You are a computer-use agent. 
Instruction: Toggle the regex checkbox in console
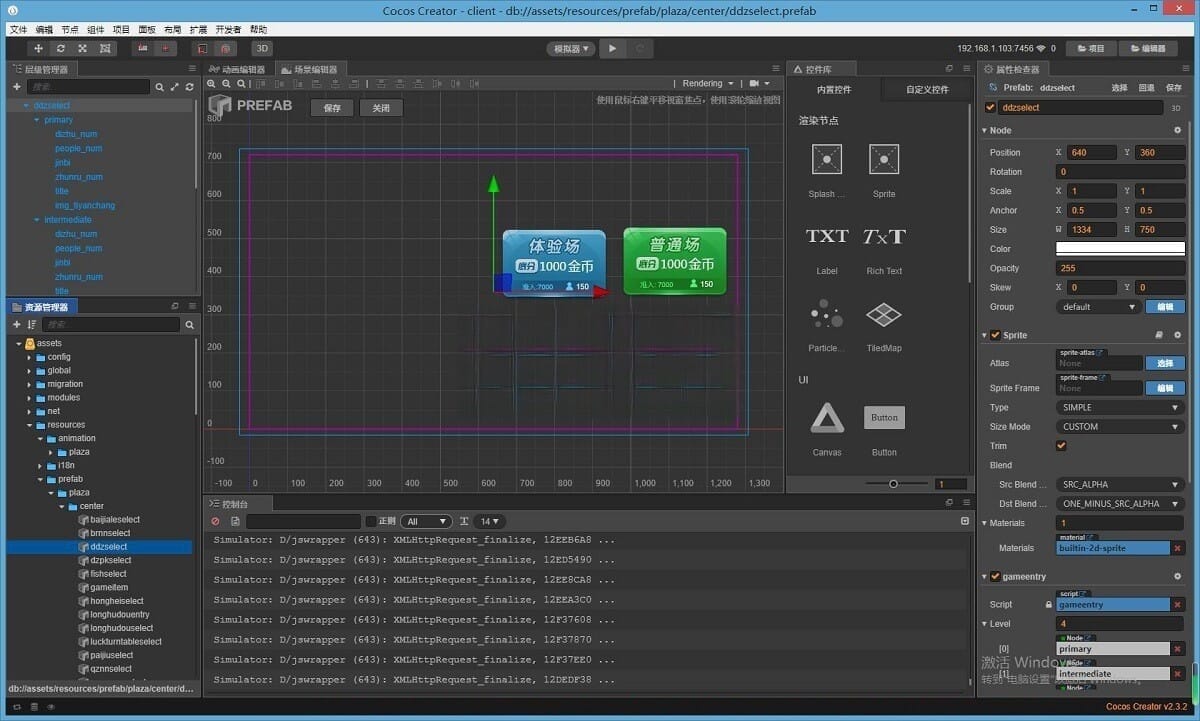[371, 521]
